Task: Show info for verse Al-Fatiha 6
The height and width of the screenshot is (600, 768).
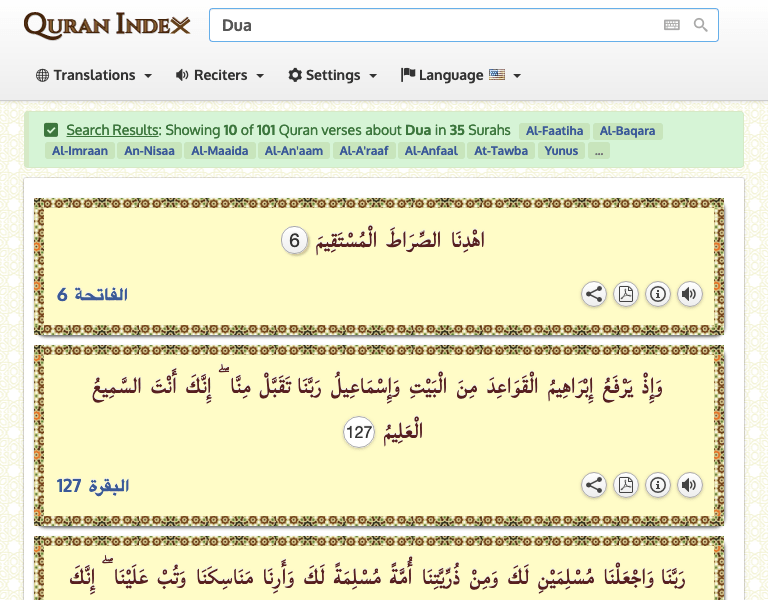Action: pyautogui.click(x=658, y=294)
